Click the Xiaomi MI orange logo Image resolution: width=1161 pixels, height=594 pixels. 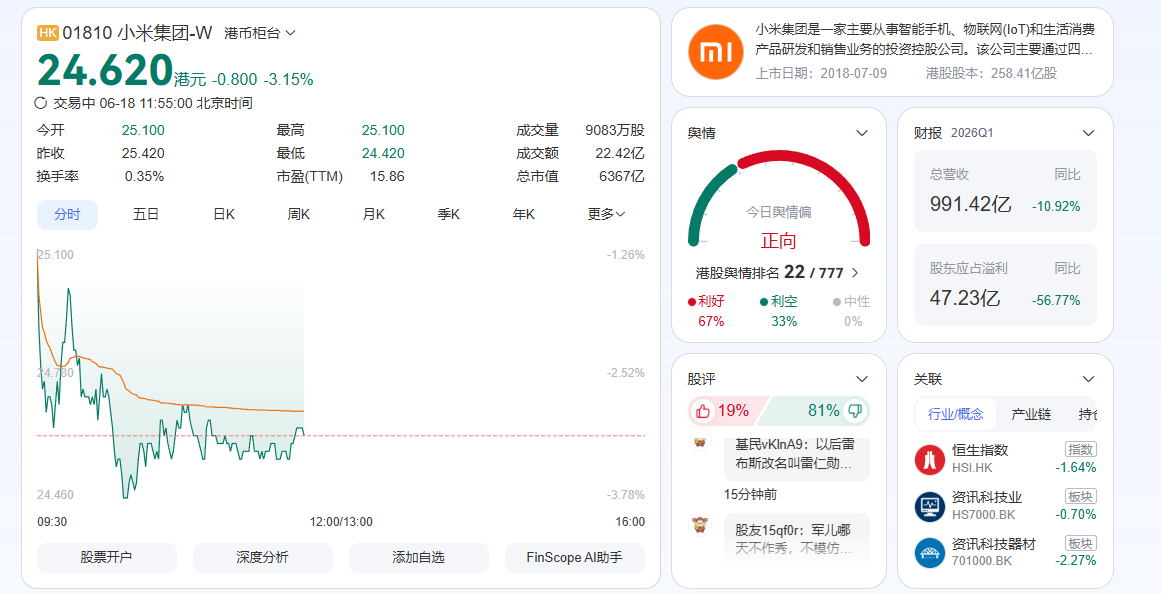click(715, 52)
